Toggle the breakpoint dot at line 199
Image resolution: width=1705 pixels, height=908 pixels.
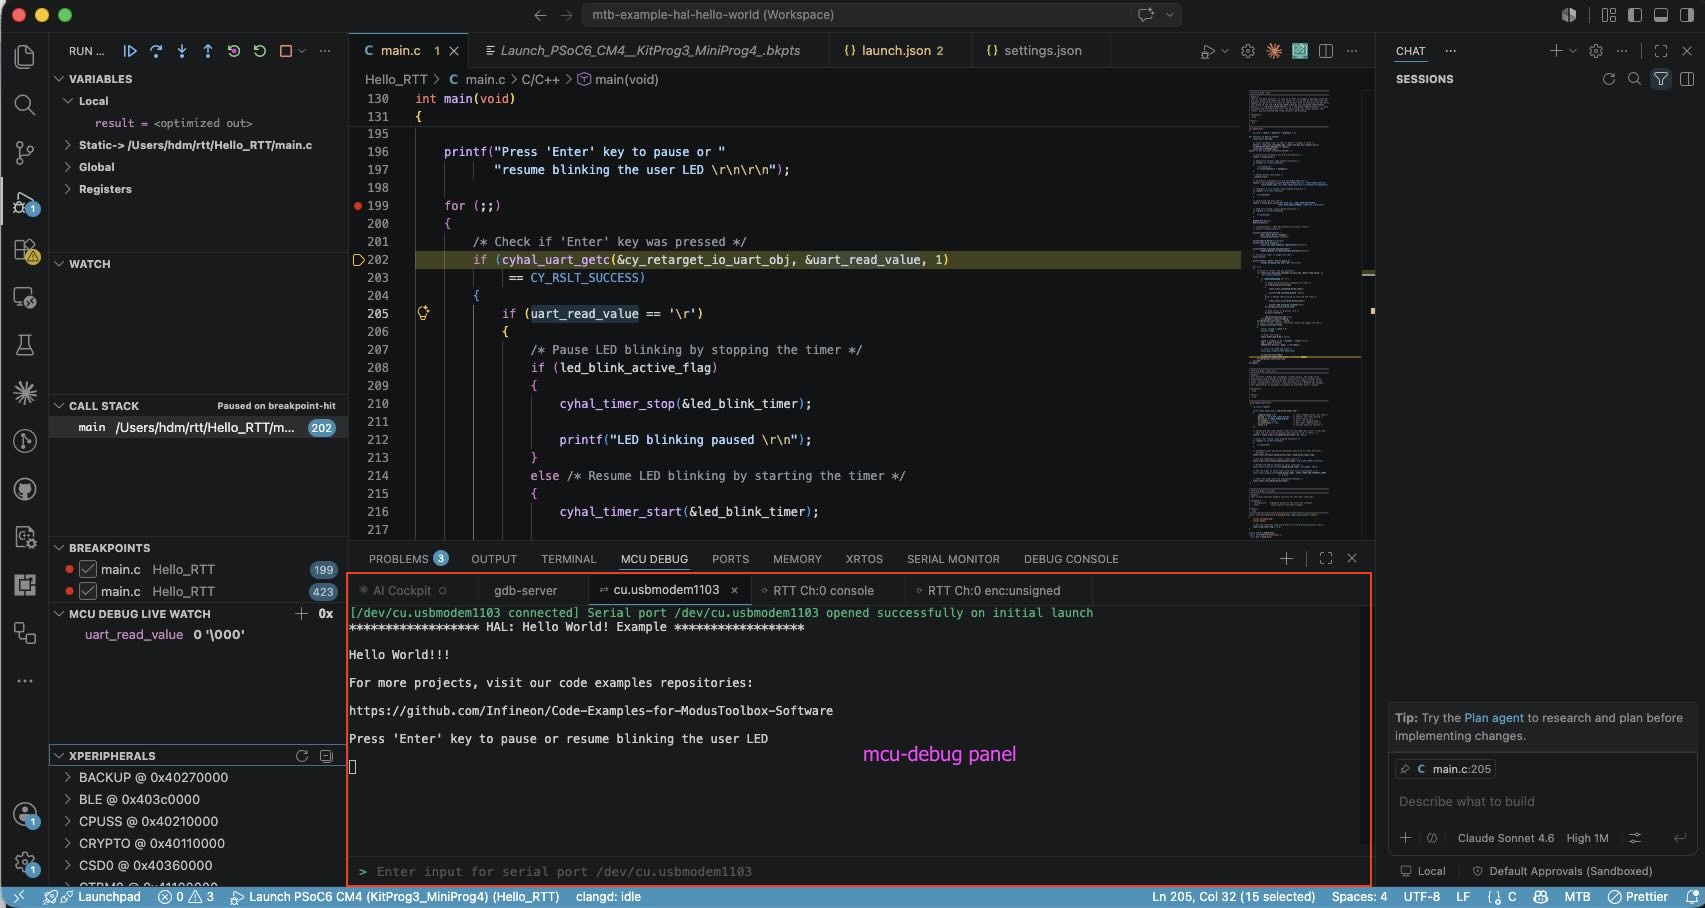point(358,206)
